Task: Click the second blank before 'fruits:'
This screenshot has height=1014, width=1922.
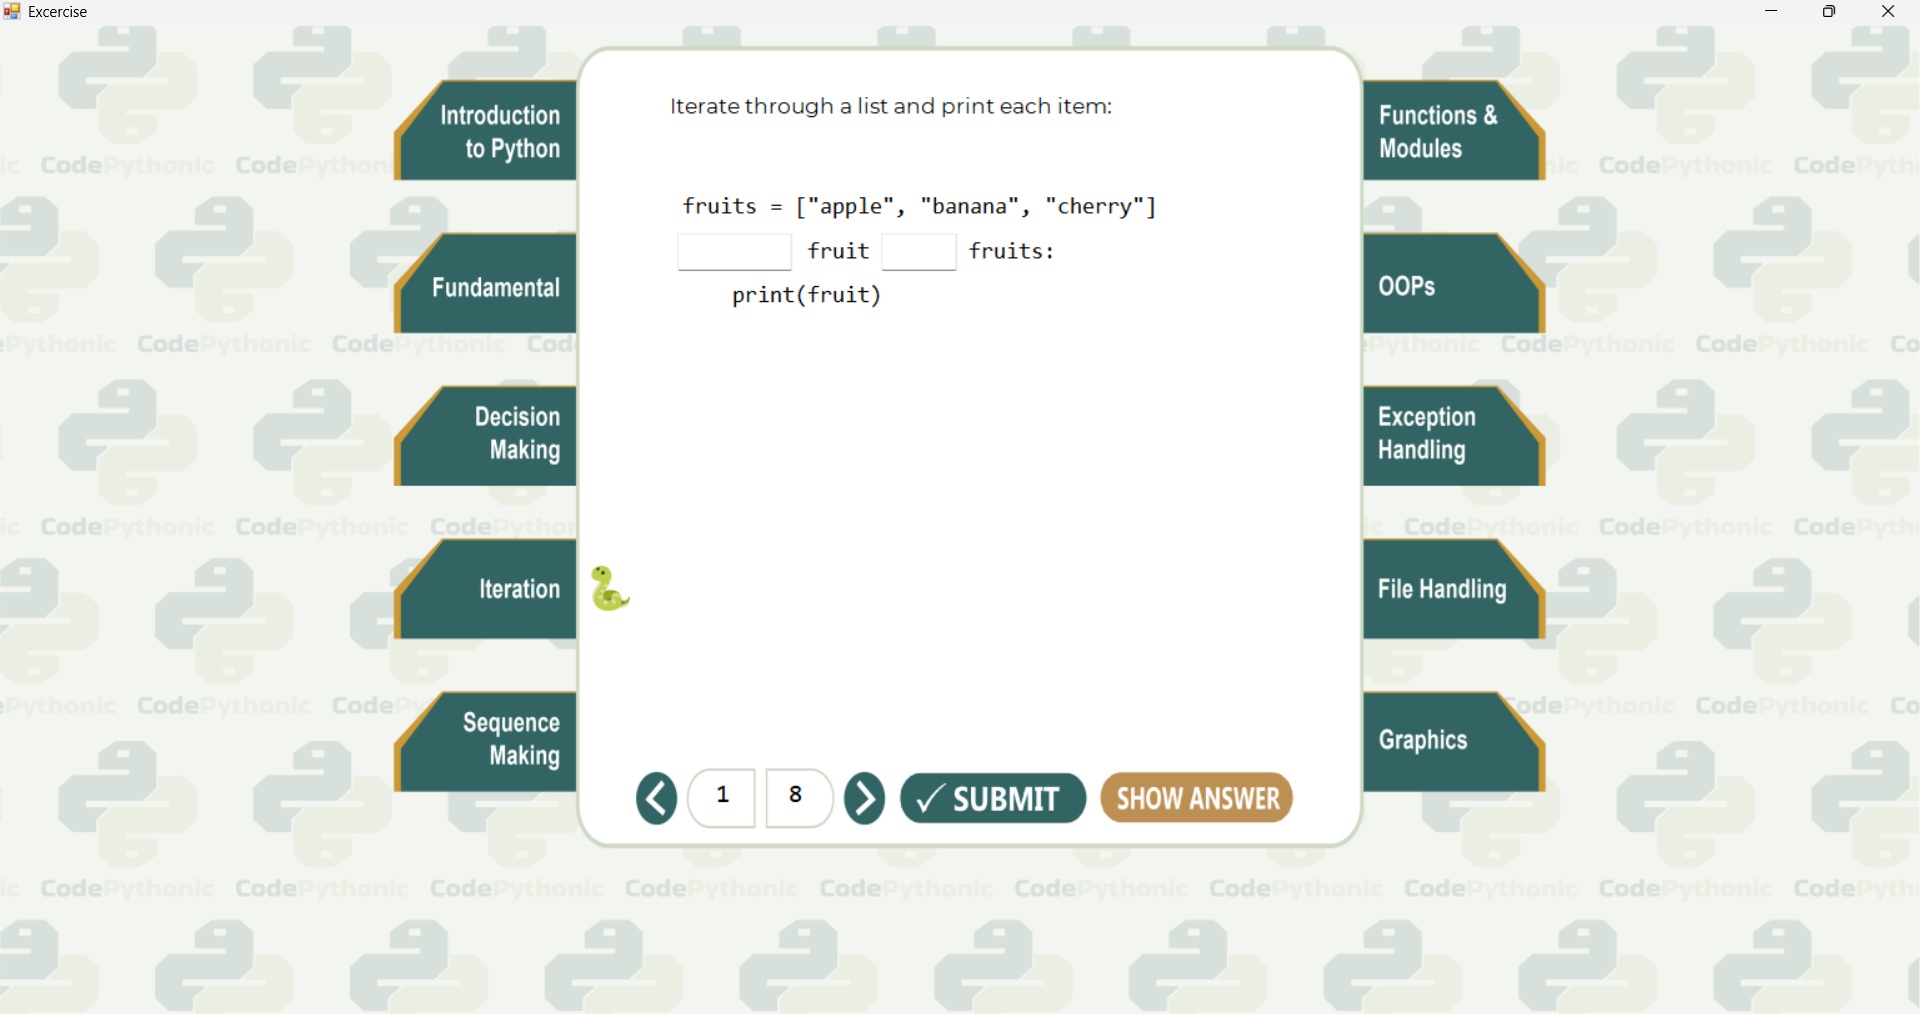Action: tap(919, 253)
